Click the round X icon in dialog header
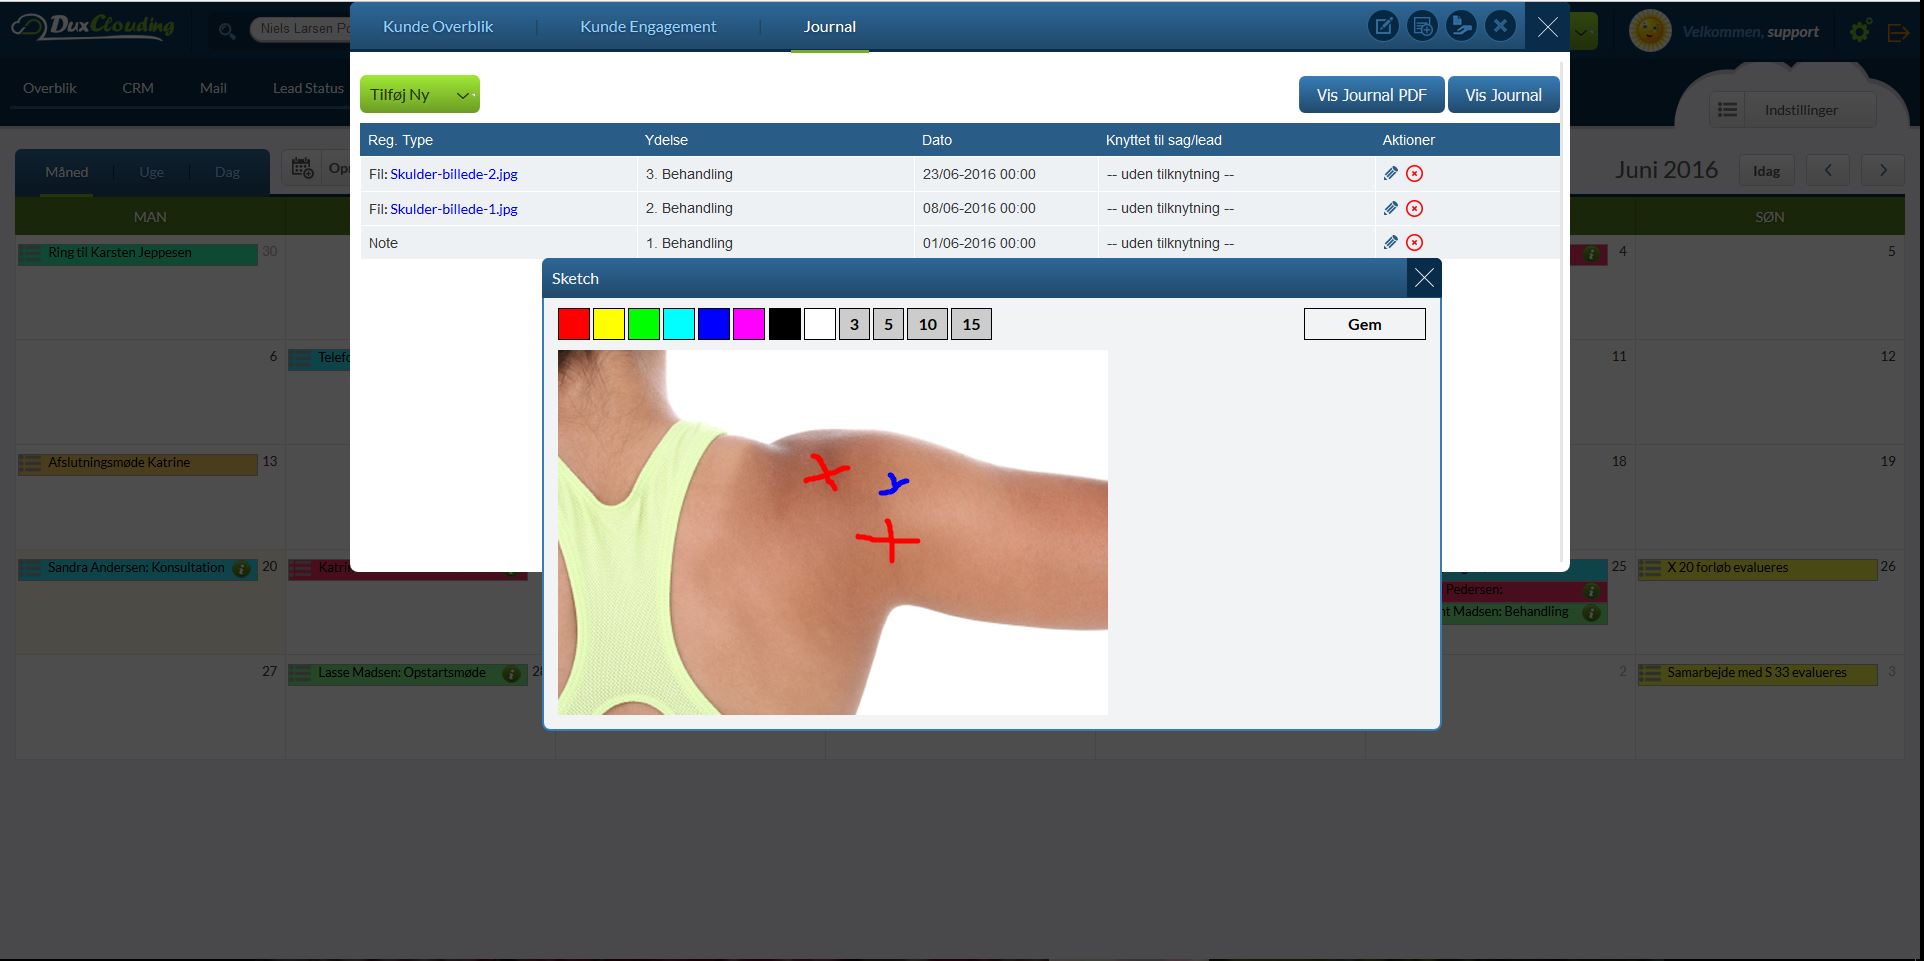This screenshot has height=961, width=1924. pyautogui.click(x=1500, y=26)
